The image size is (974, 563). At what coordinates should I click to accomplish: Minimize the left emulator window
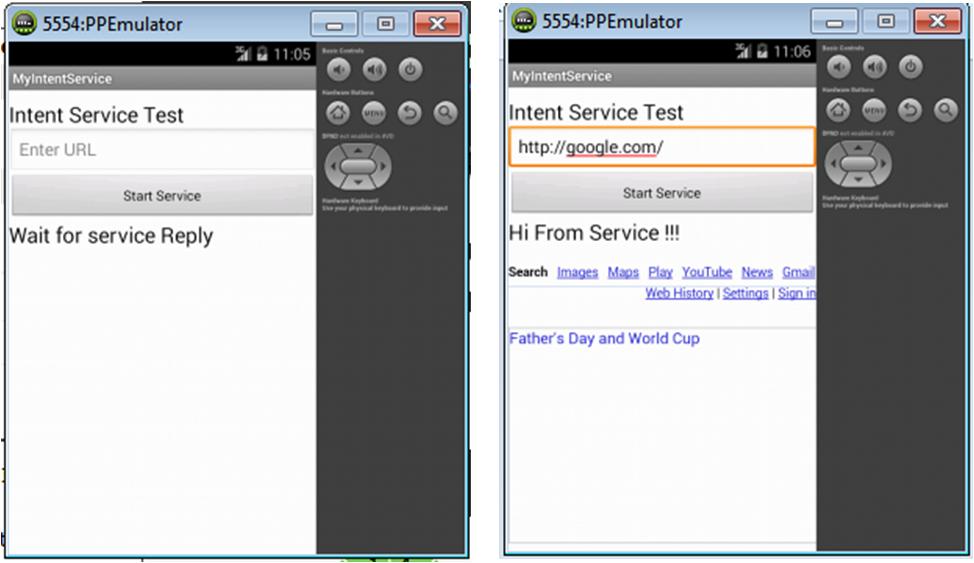point(334,24)
